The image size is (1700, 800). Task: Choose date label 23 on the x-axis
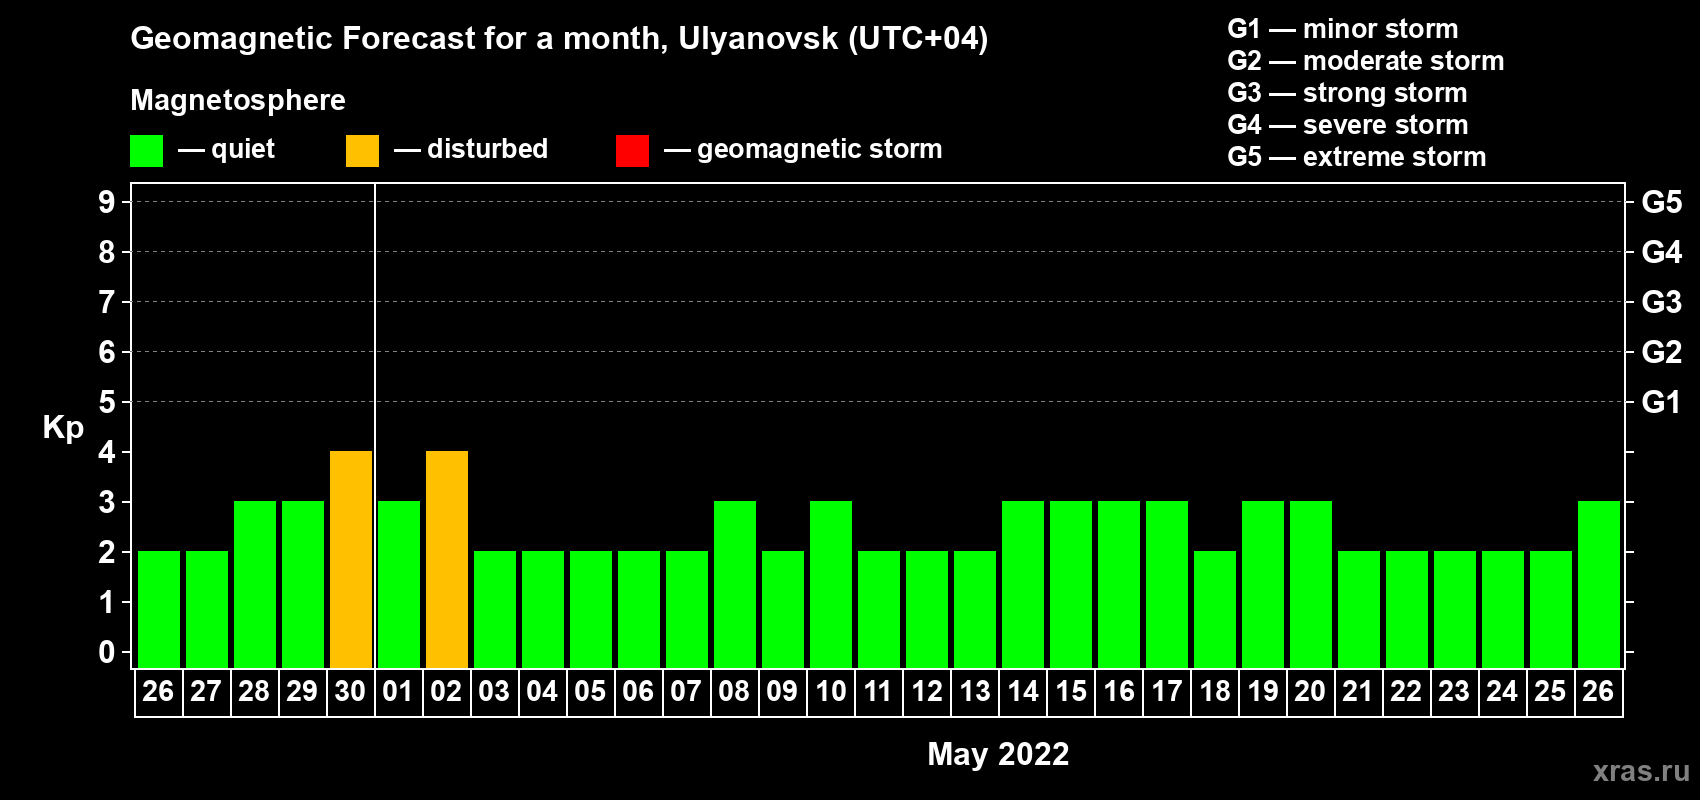tap(1454, 692)
